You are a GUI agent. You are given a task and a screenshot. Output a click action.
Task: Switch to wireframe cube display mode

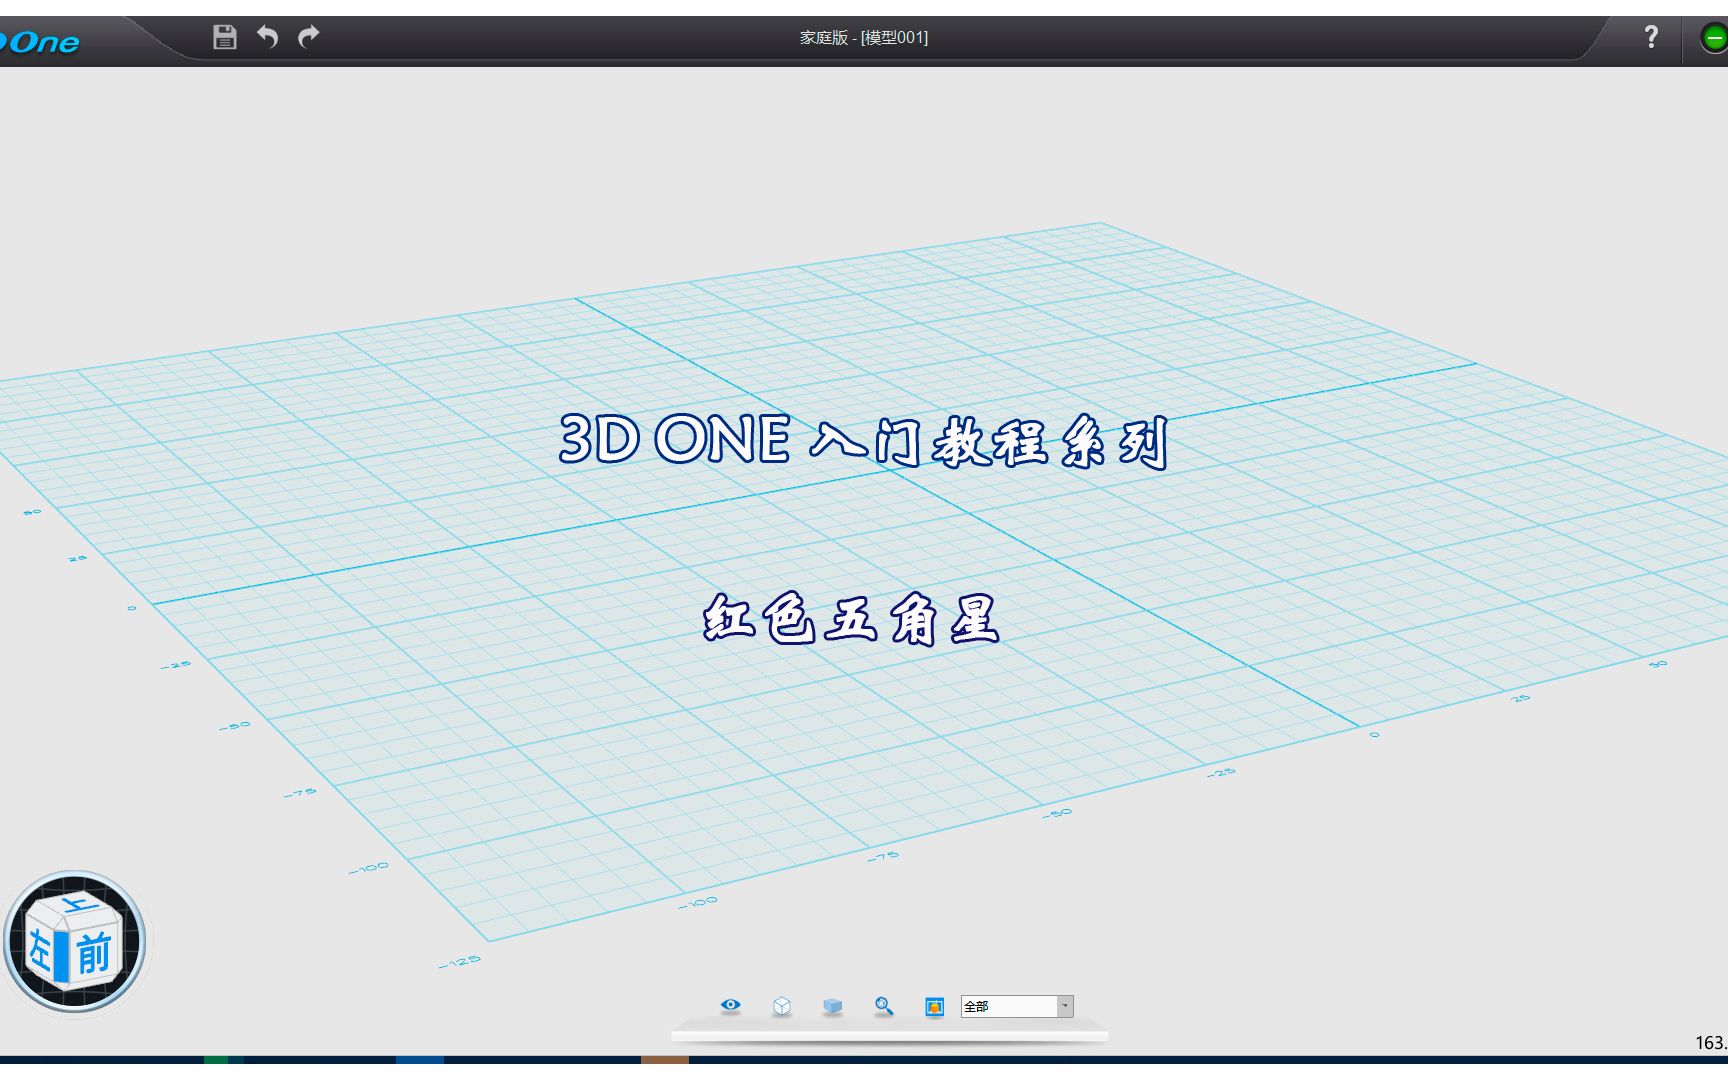coord(782,1006)
